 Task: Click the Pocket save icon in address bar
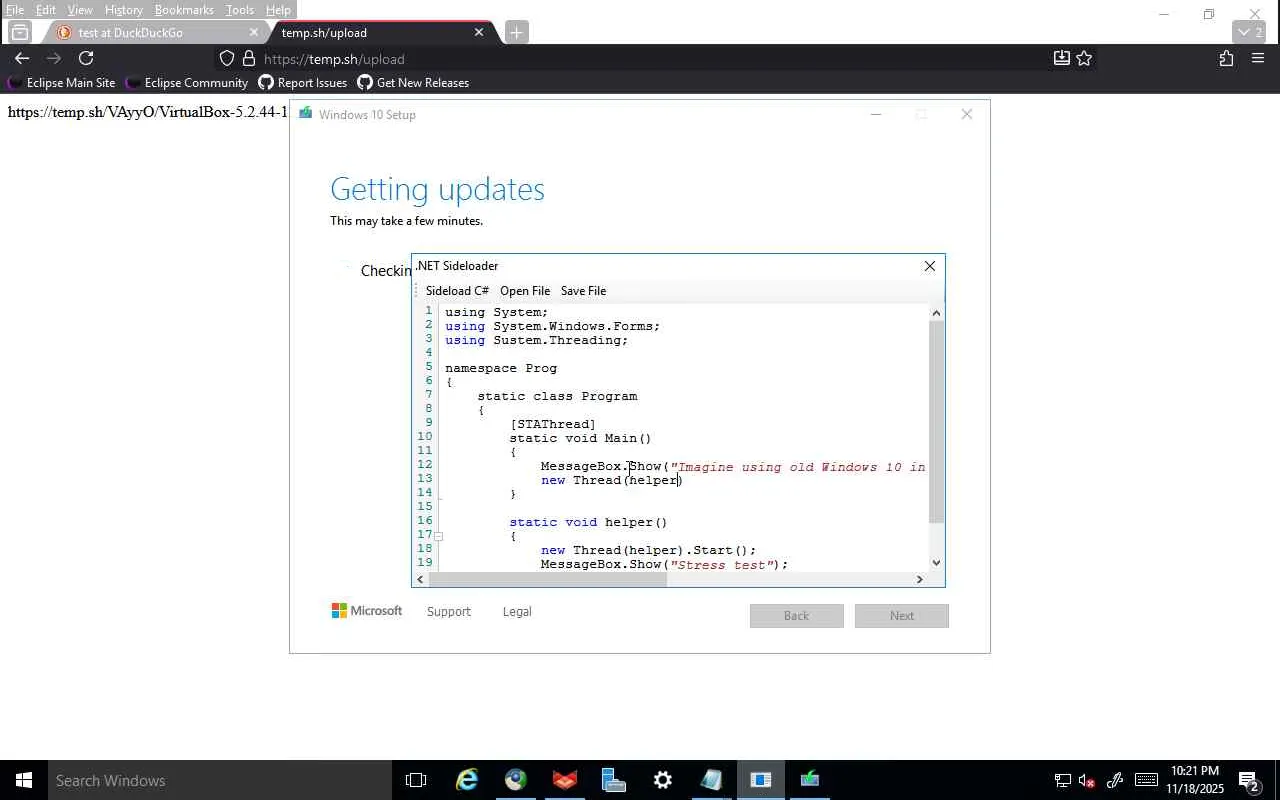pos(1062,58)
